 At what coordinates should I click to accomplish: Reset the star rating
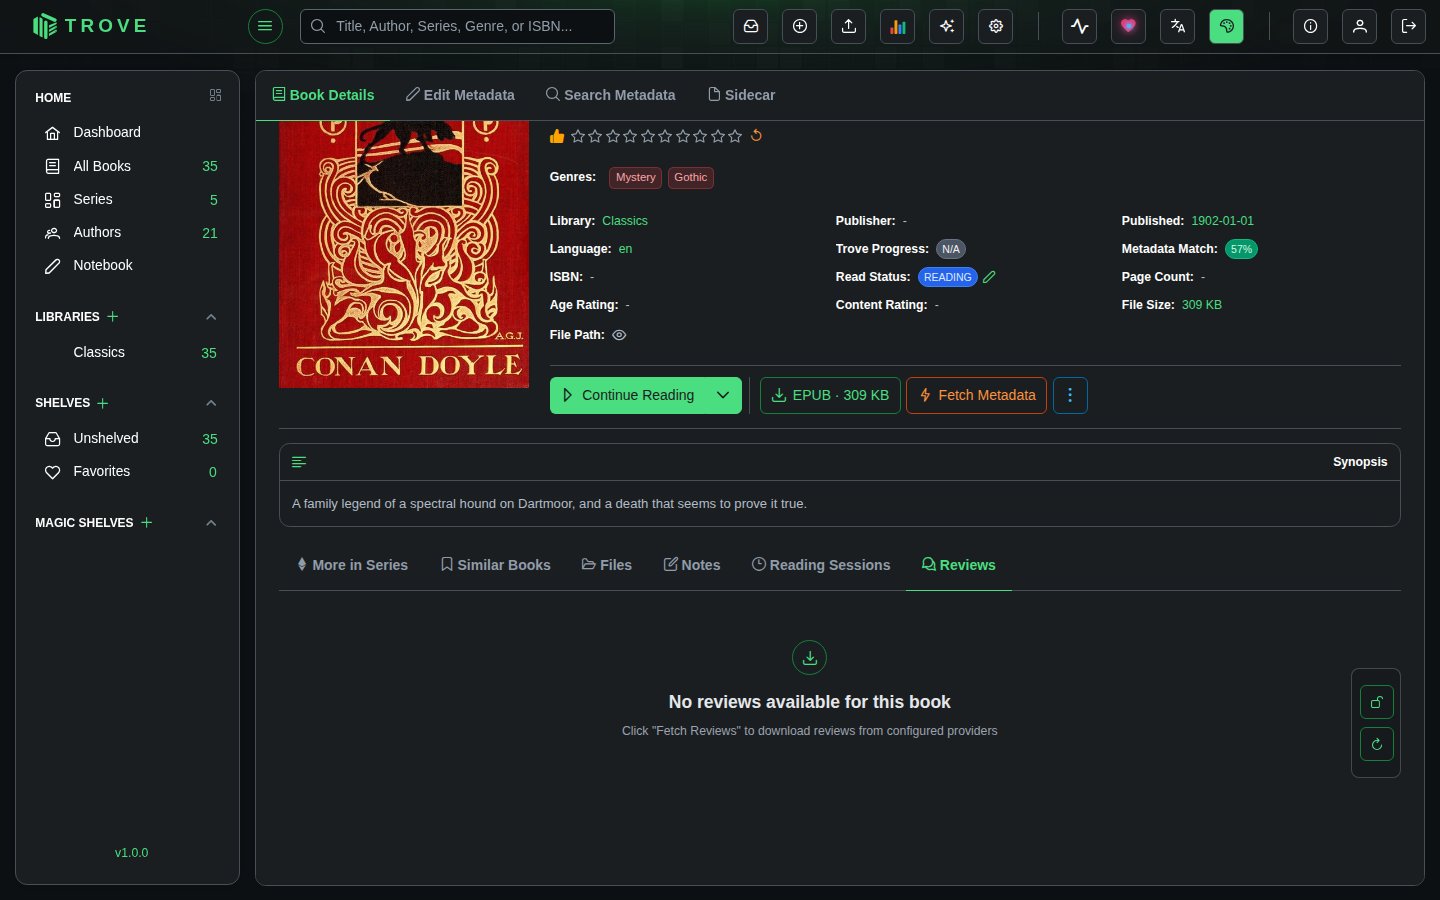757,136
